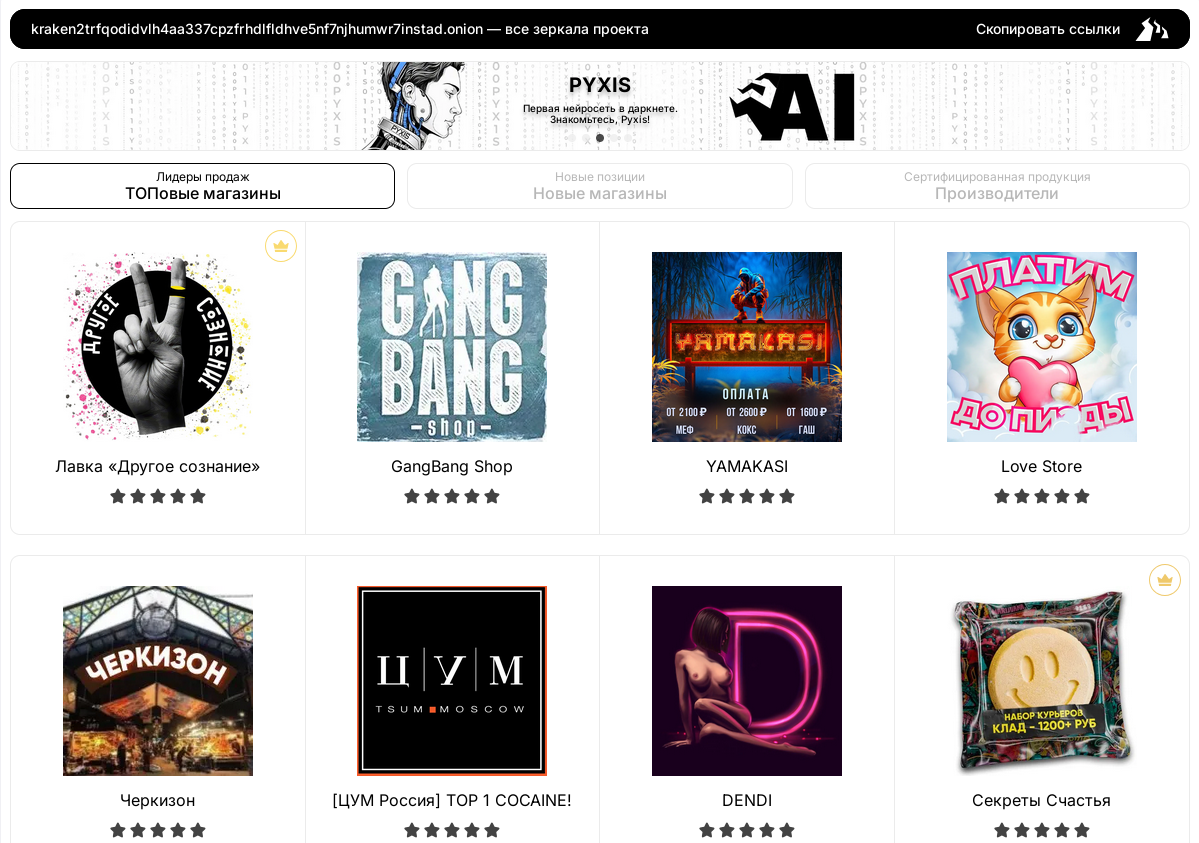Click the ЦУМ Tsum Moscow logo thumbnail

452,681
